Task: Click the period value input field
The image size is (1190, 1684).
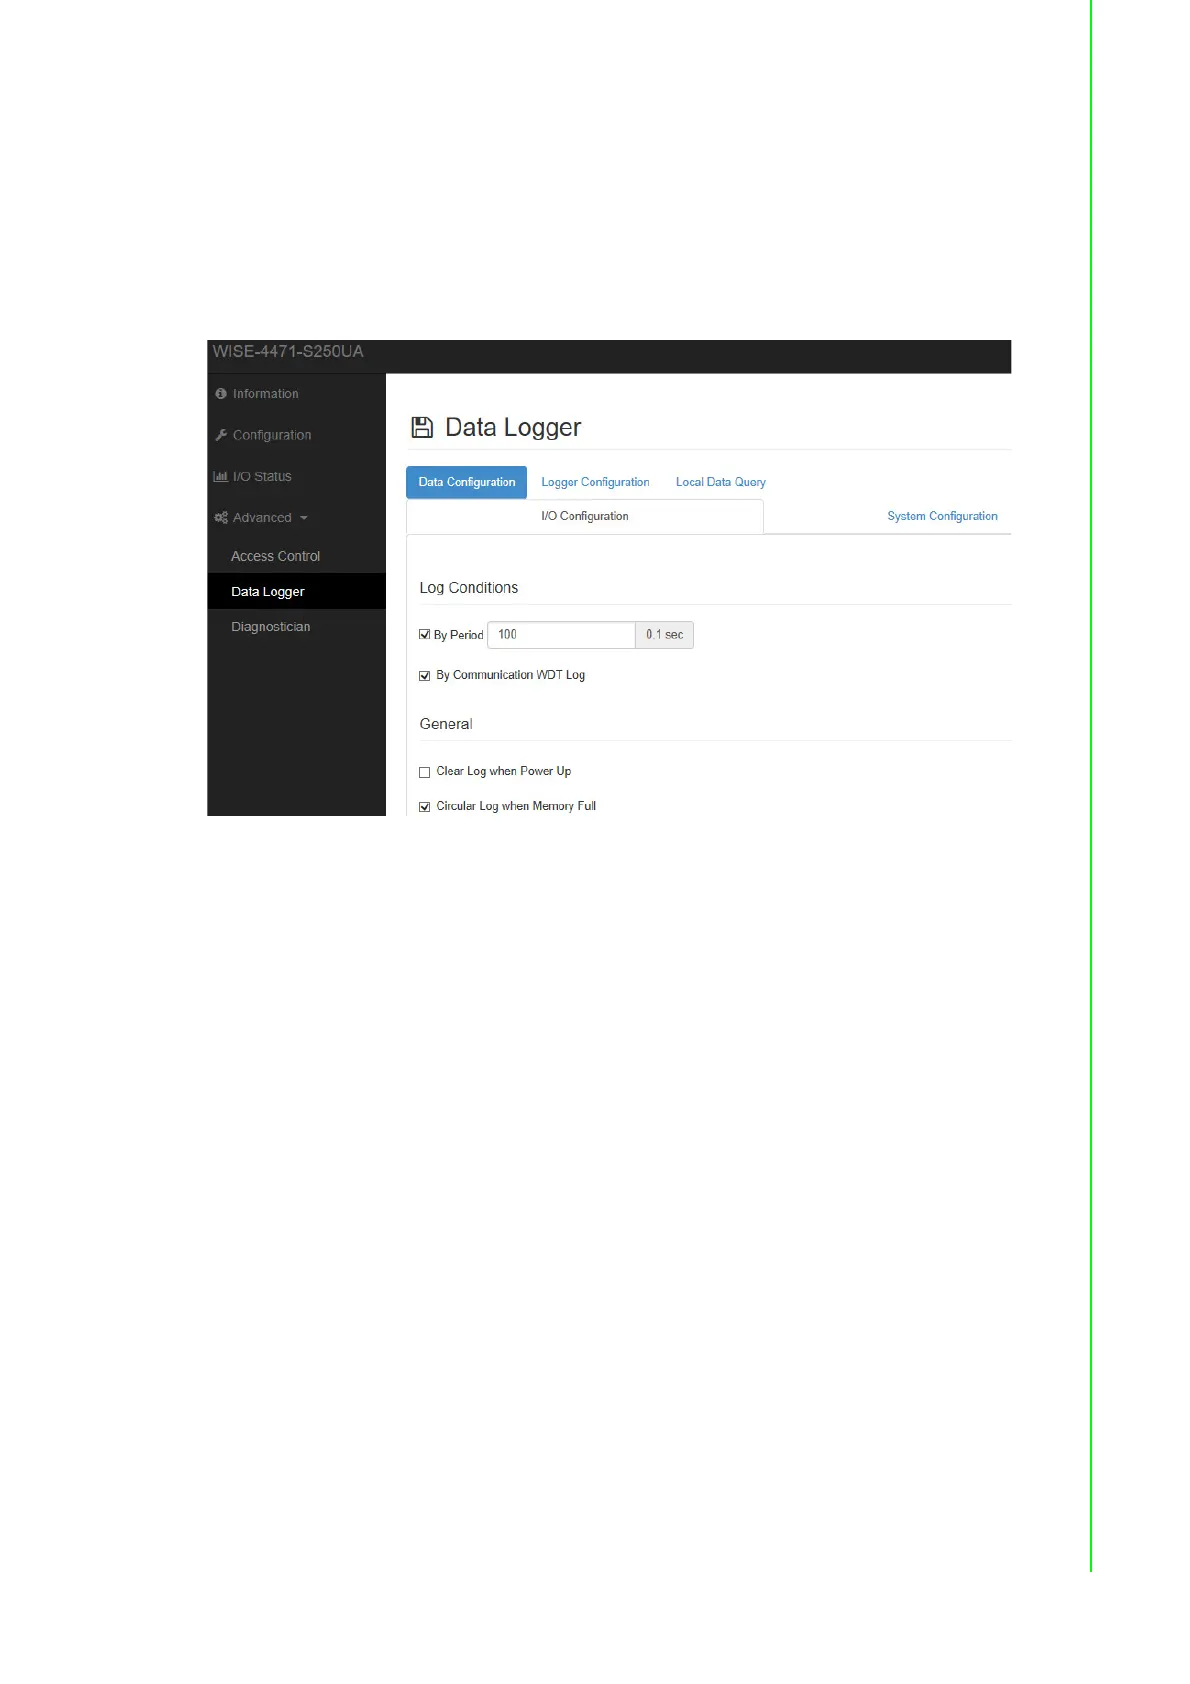Action: tap(560, 635)
